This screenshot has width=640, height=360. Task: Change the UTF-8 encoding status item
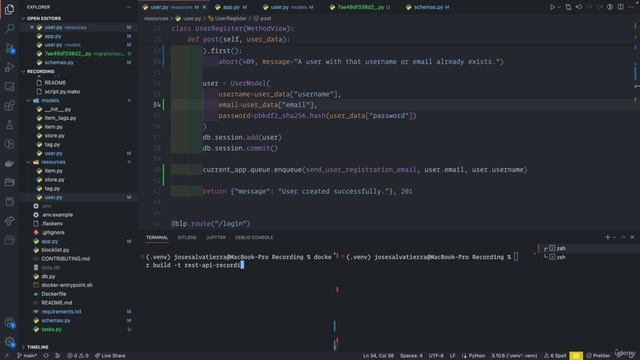436,356
